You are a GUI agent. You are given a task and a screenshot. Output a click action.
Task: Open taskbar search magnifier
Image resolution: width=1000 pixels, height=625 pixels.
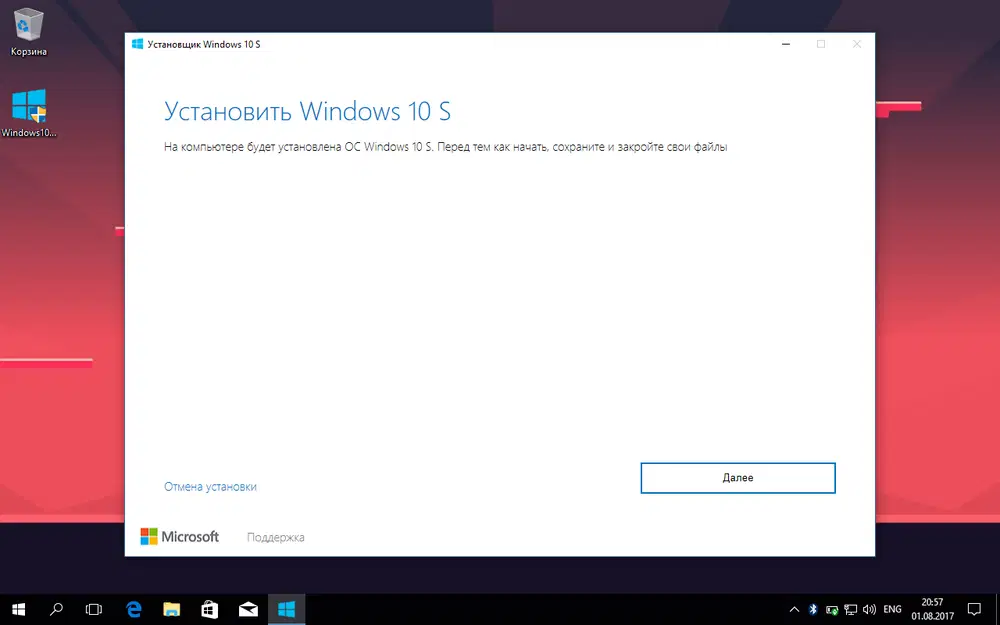pyautogui.click(x=56, y=610)
